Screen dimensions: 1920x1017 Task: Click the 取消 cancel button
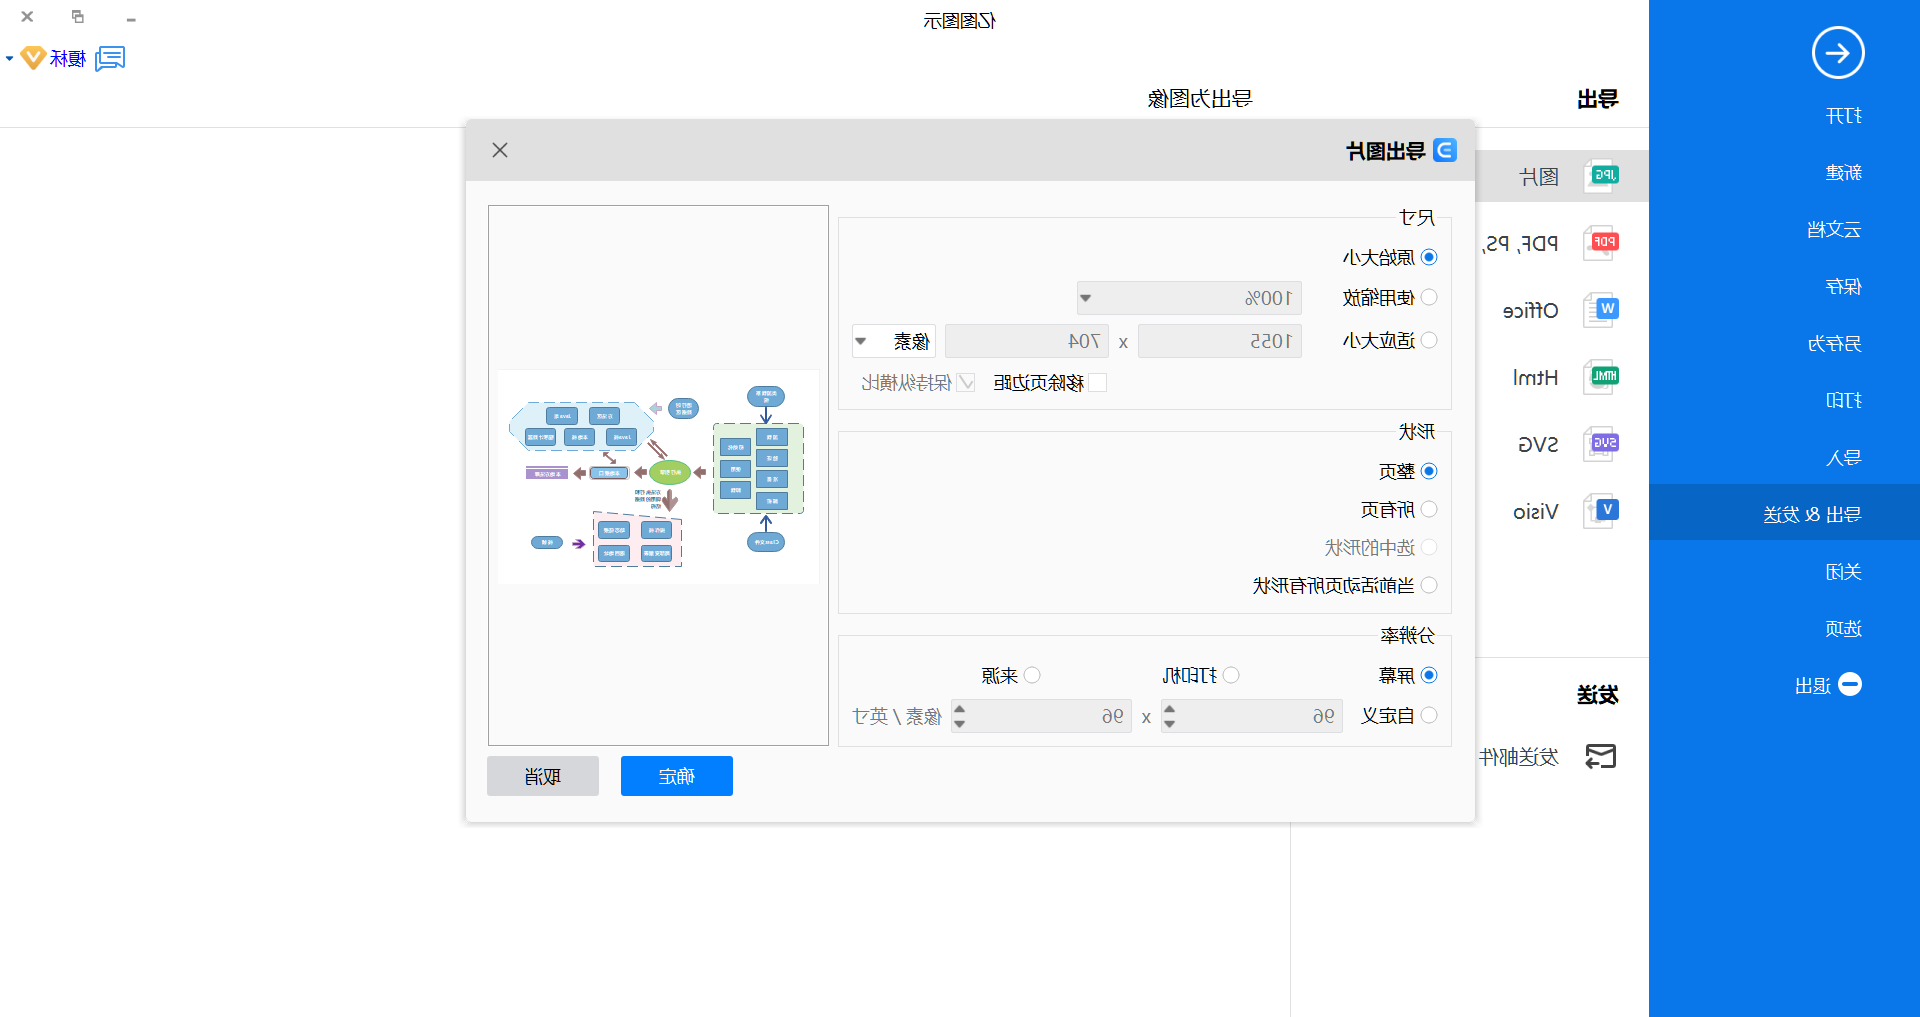[543, 776]
